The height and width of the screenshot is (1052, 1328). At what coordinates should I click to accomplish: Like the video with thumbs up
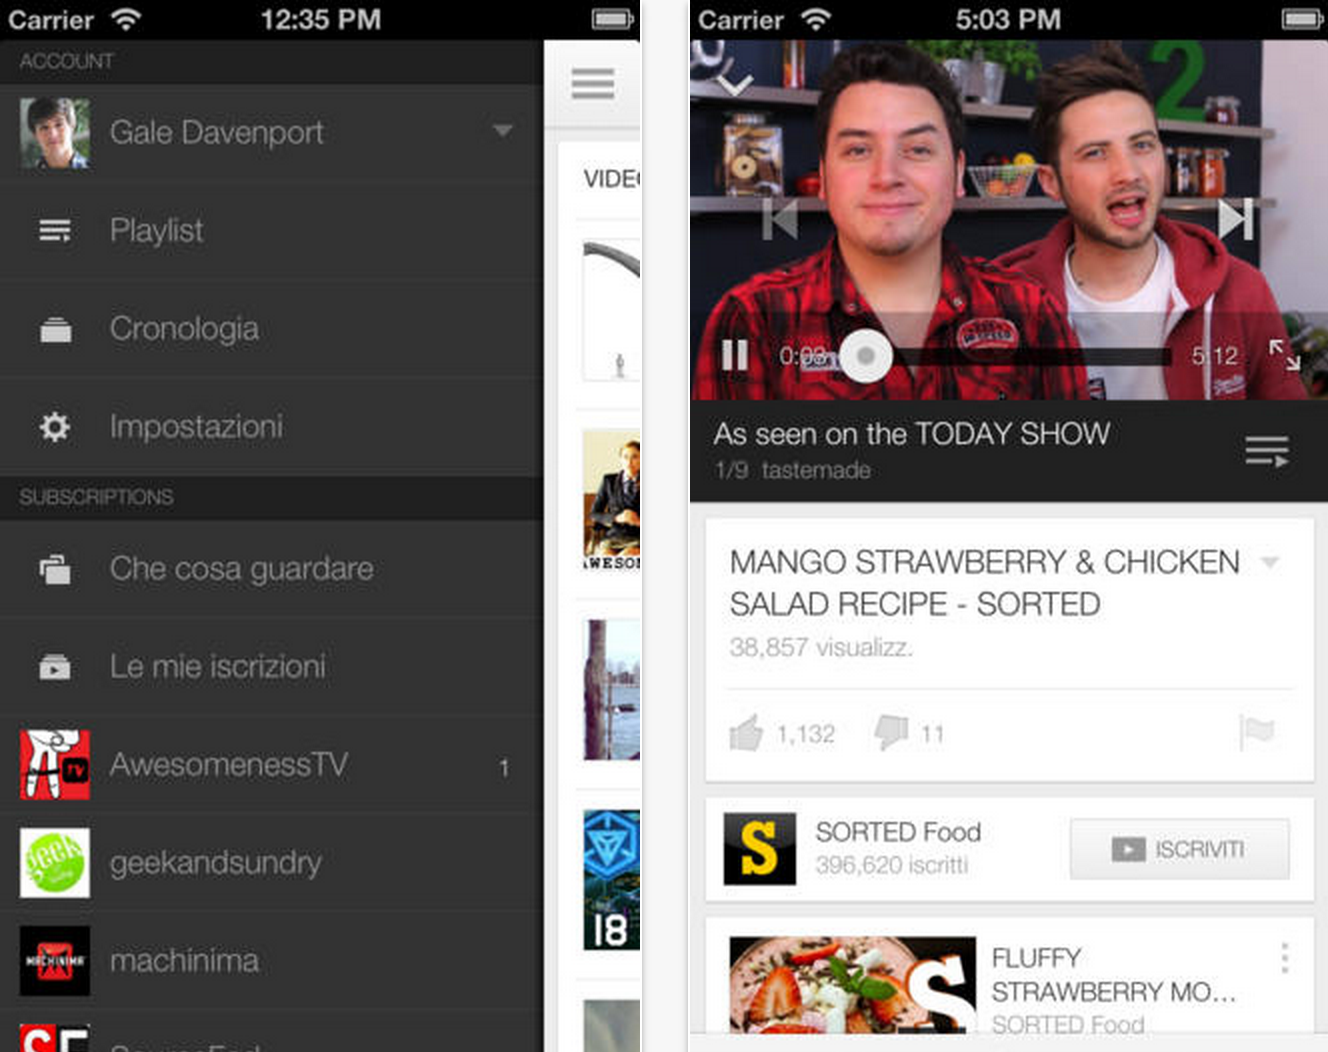[746, 733]
